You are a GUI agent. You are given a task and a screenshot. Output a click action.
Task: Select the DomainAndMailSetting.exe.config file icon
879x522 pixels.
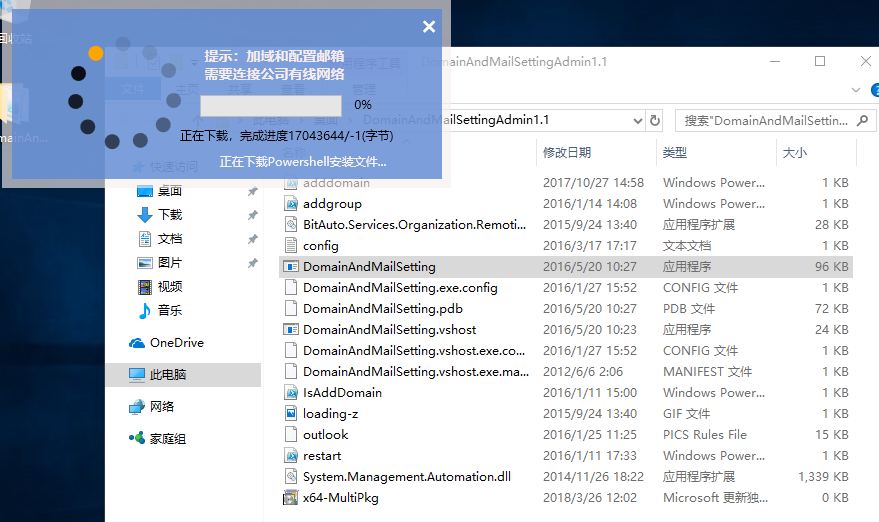291,288
